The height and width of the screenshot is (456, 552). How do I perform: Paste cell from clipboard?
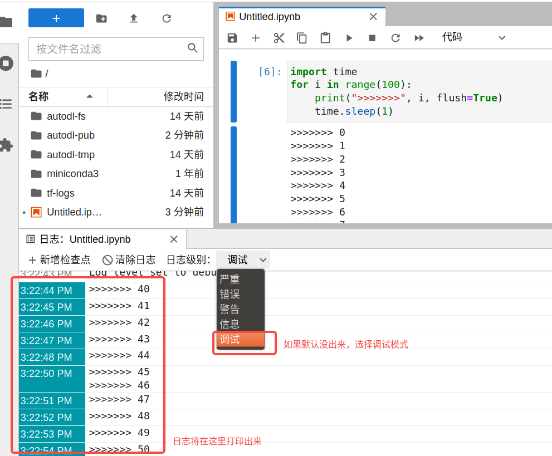click(x=325, y=38)
